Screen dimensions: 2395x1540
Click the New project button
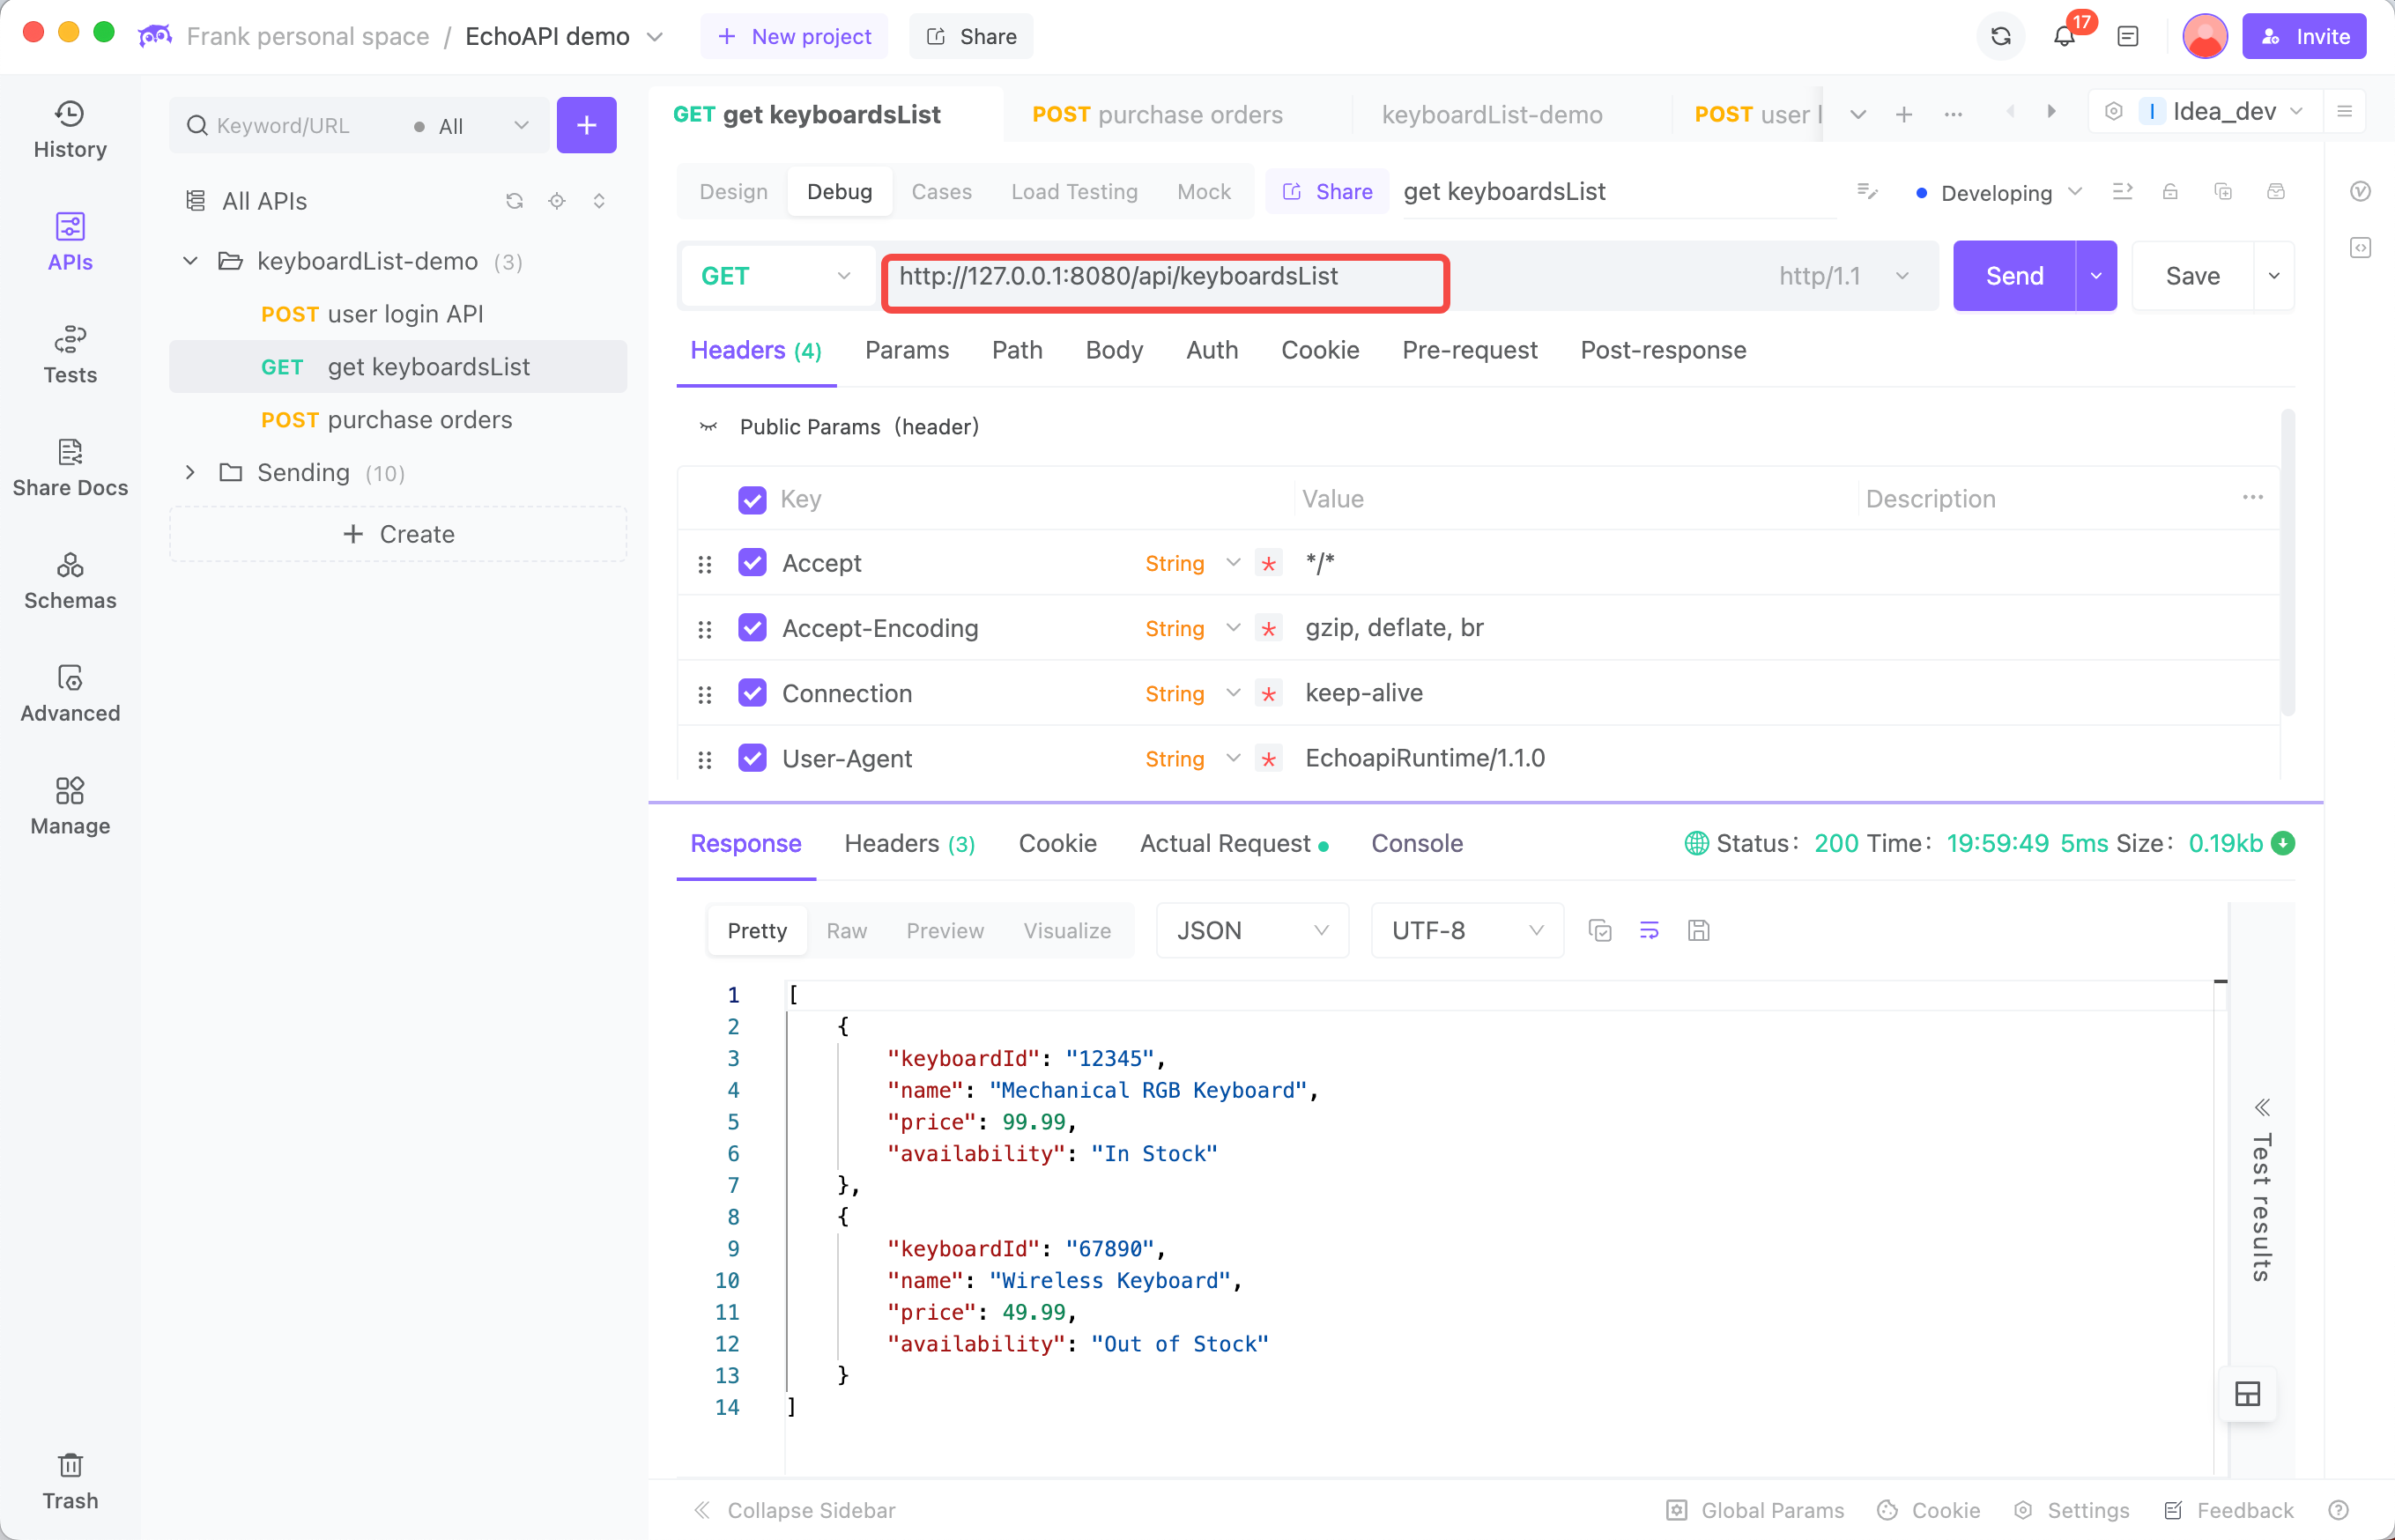point(794,37)
